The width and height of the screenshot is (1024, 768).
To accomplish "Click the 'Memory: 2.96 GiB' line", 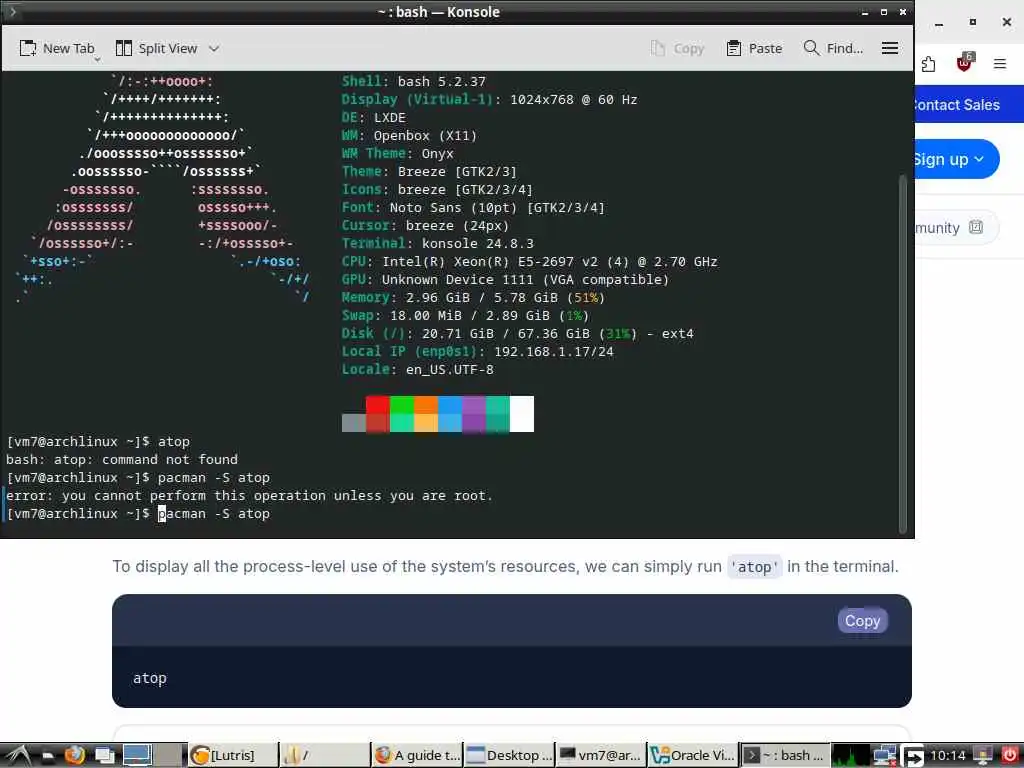I will point(473,298).
